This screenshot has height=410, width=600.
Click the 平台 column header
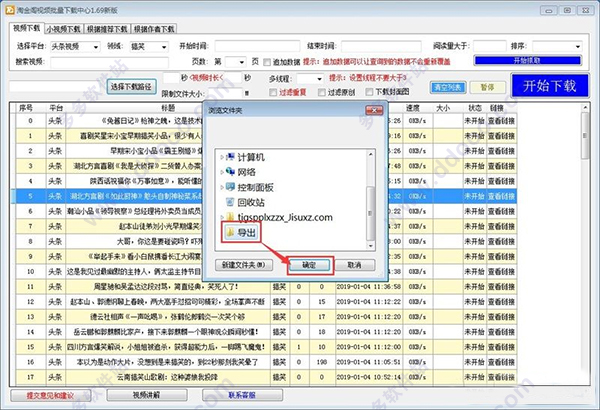[x=56, y=108]
